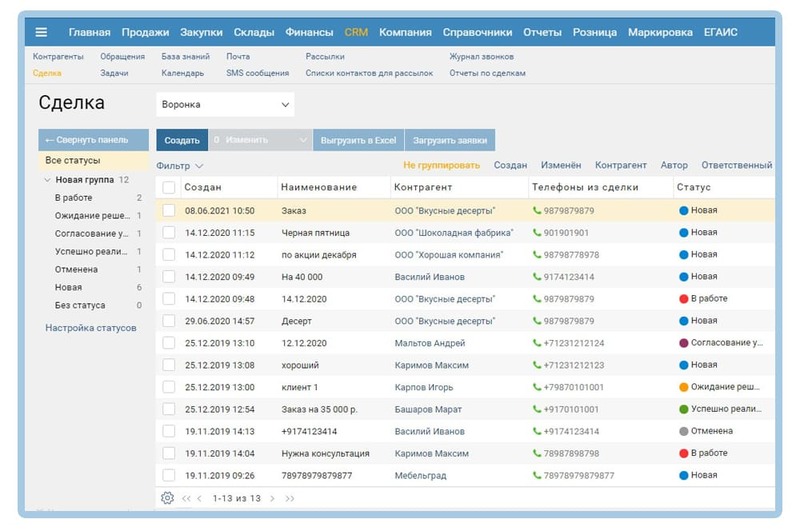This screenshot has width=800, height=531.
Task: Check the Десерт row checkbox
Action: (x=169, y=321)
